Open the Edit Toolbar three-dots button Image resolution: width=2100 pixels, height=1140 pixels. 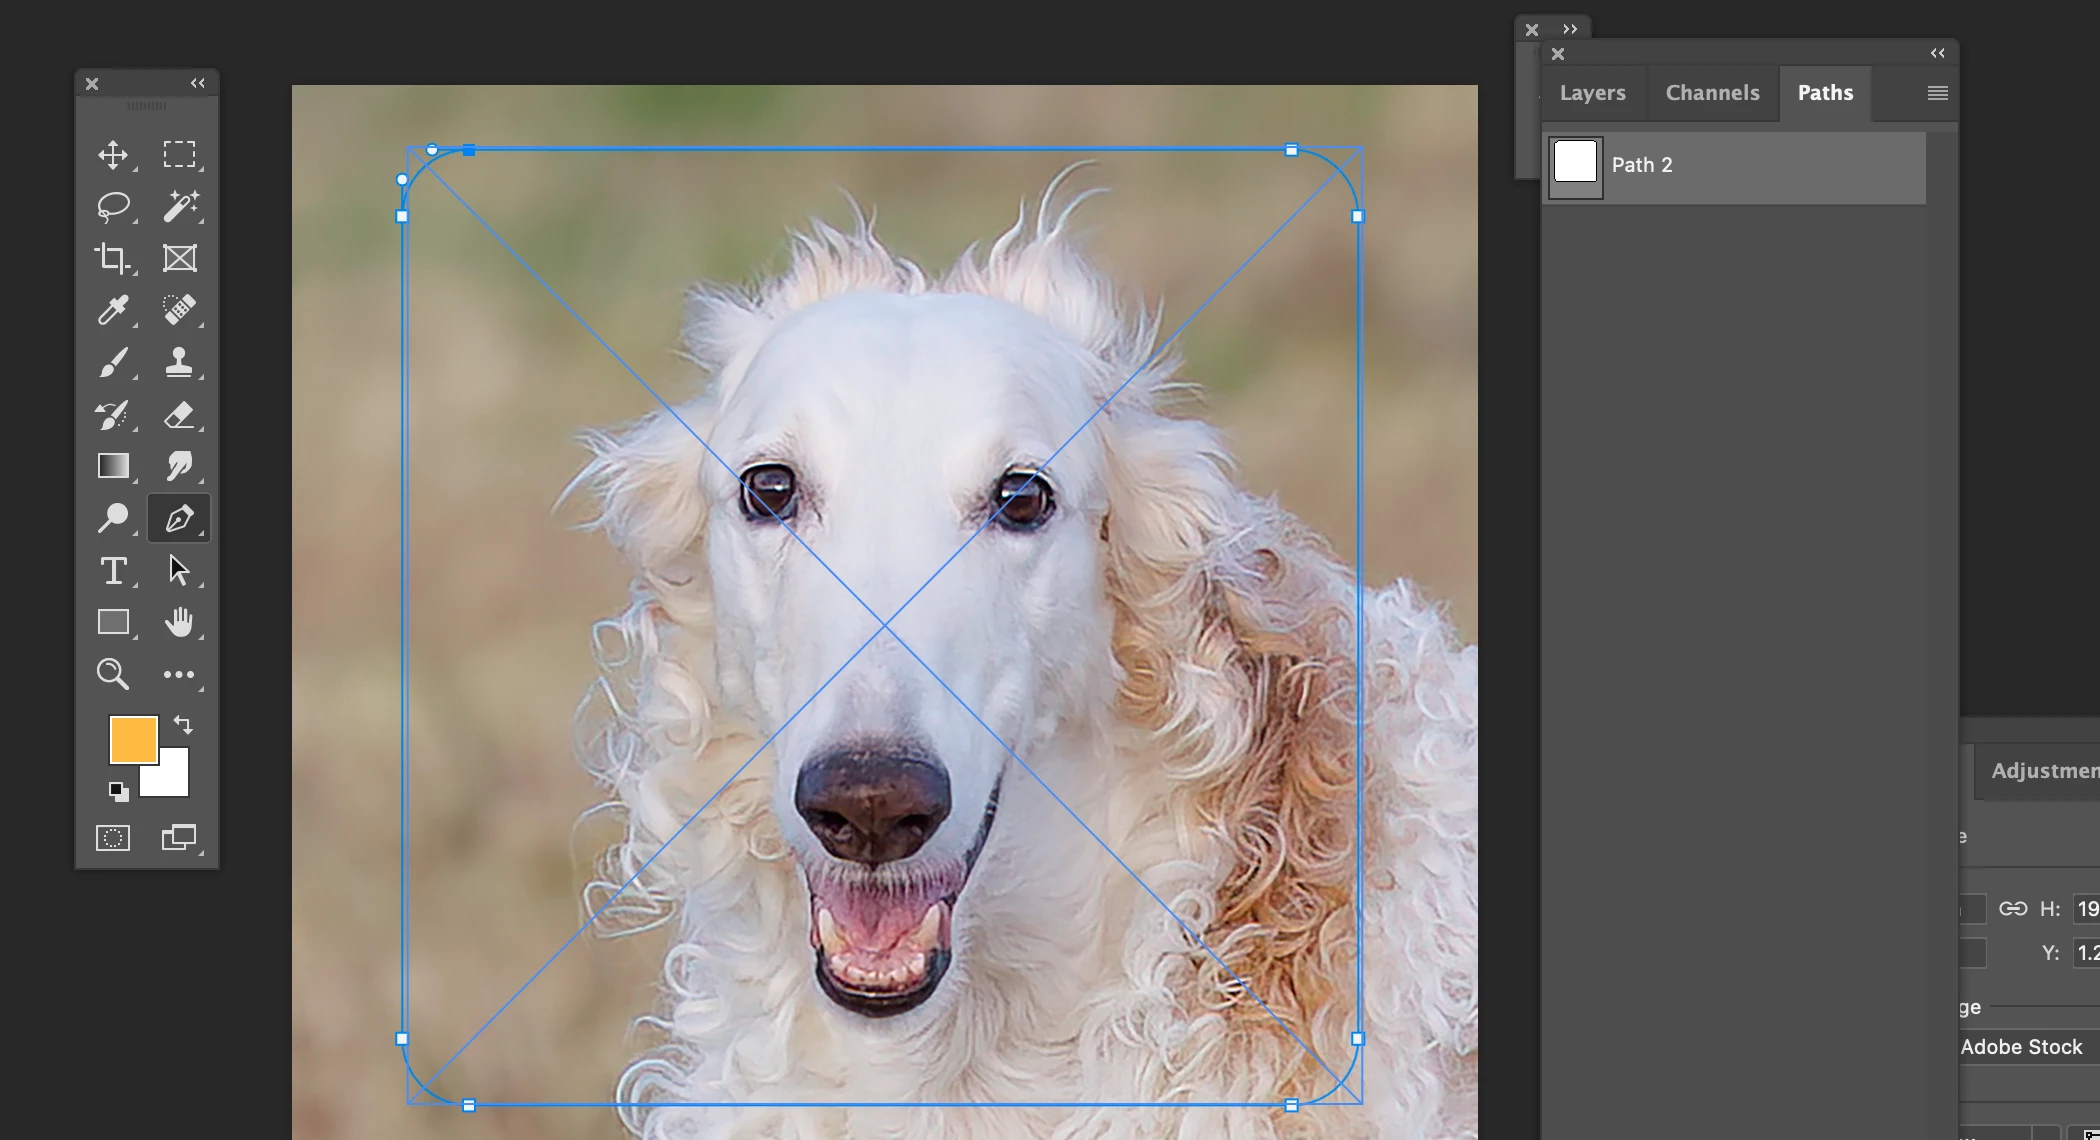pos(179,675)
